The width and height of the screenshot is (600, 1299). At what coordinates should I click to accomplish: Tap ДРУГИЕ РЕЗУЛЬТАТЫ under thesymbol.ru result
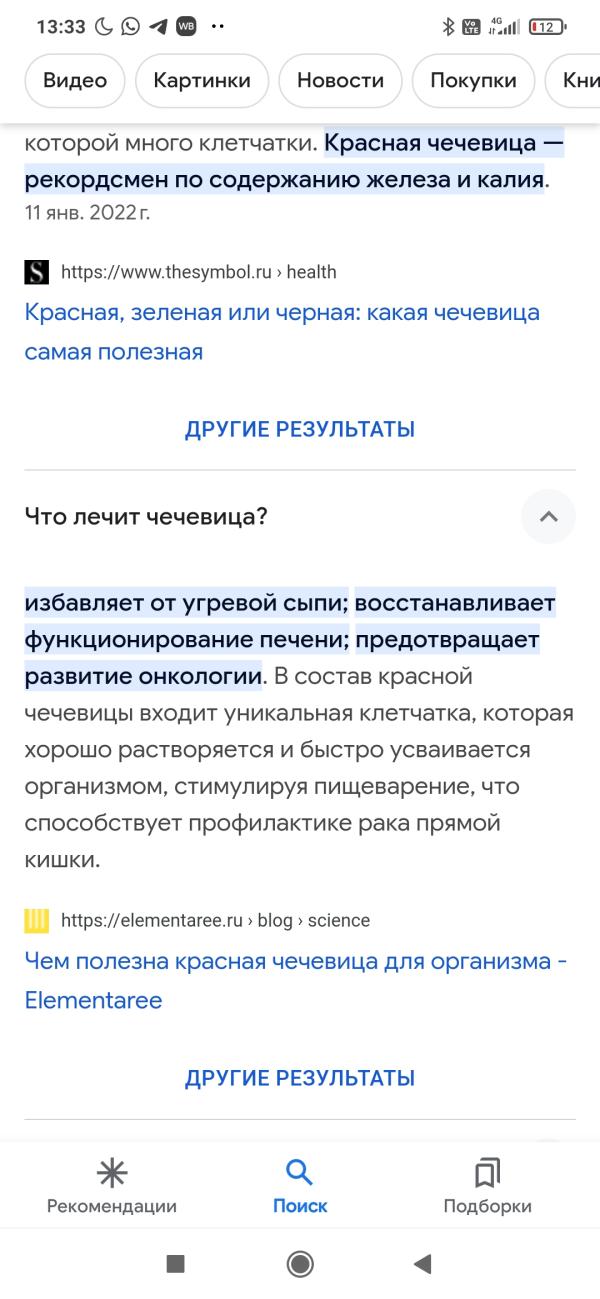[300, 430]
